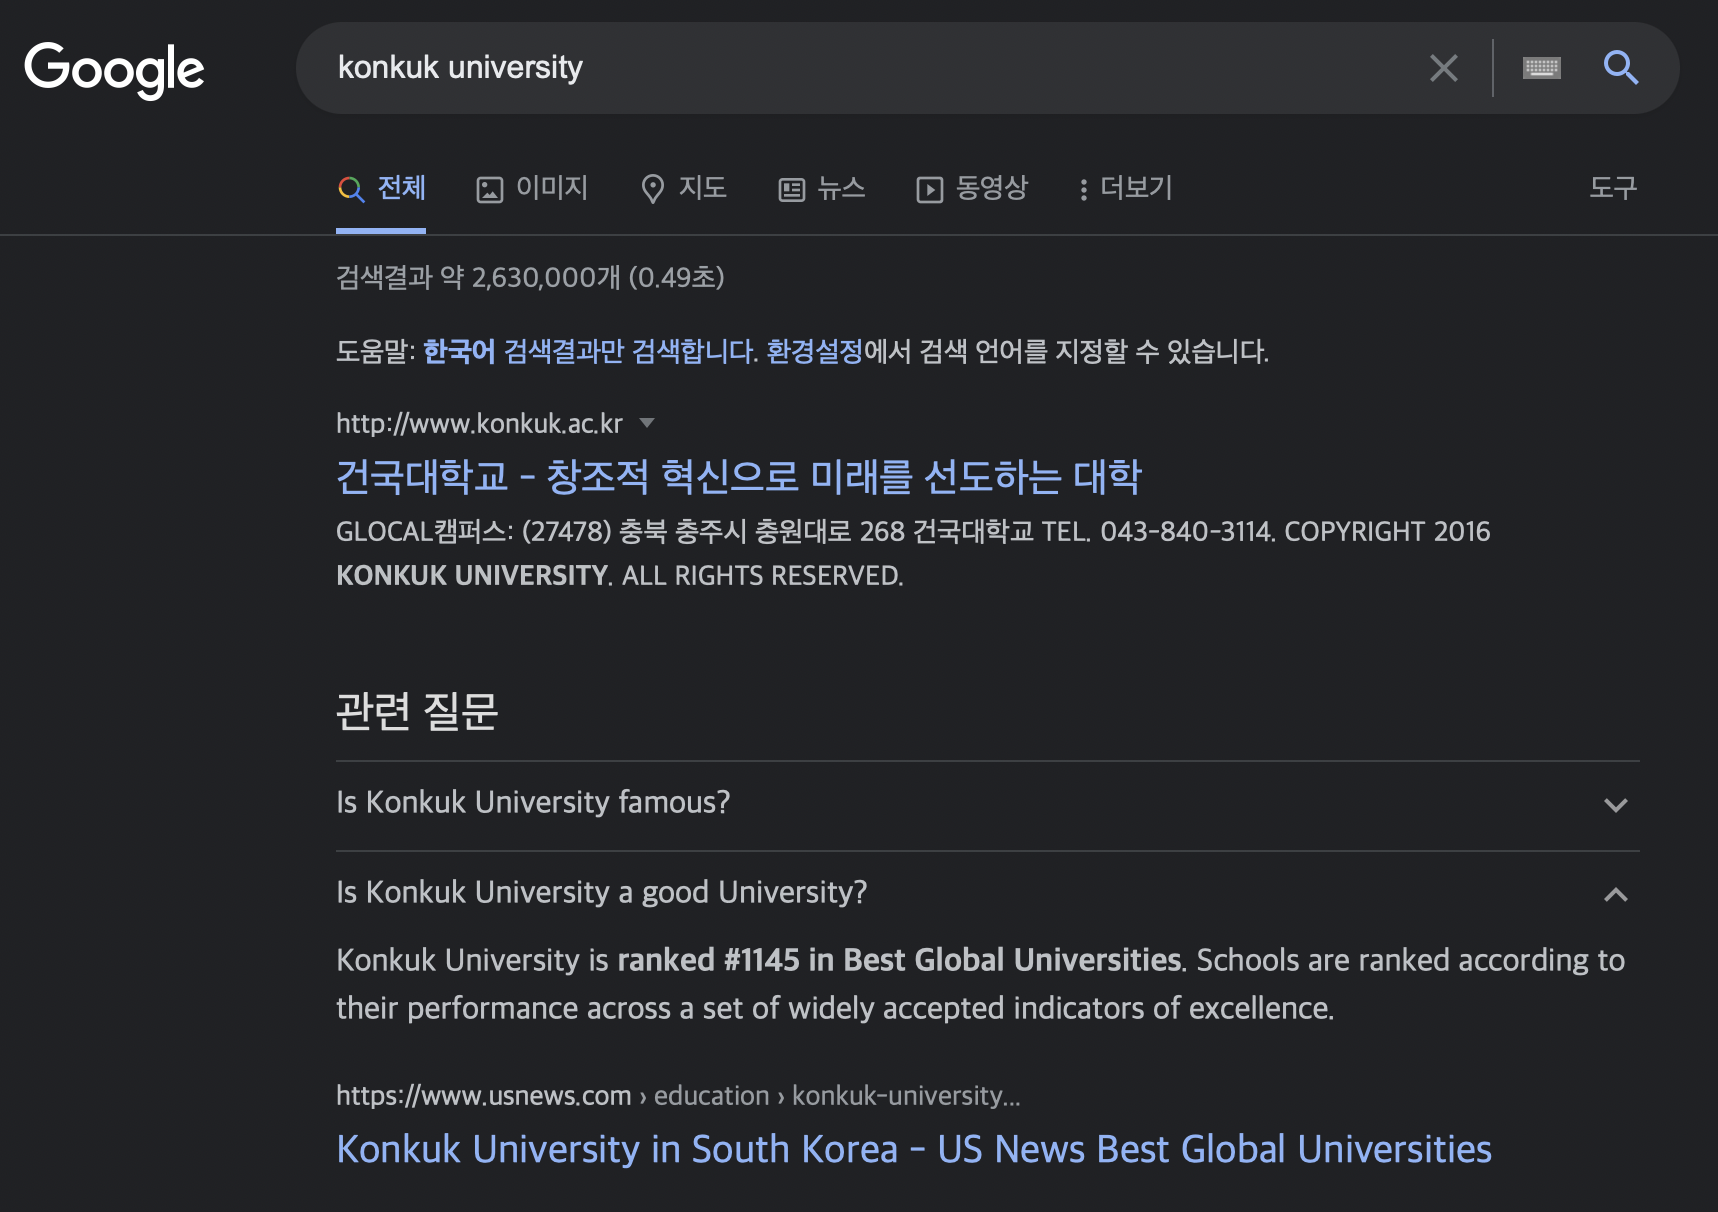Select the 전체 (All) results tab
Screen dimensions: 1718x1212
tap(382, 188)
